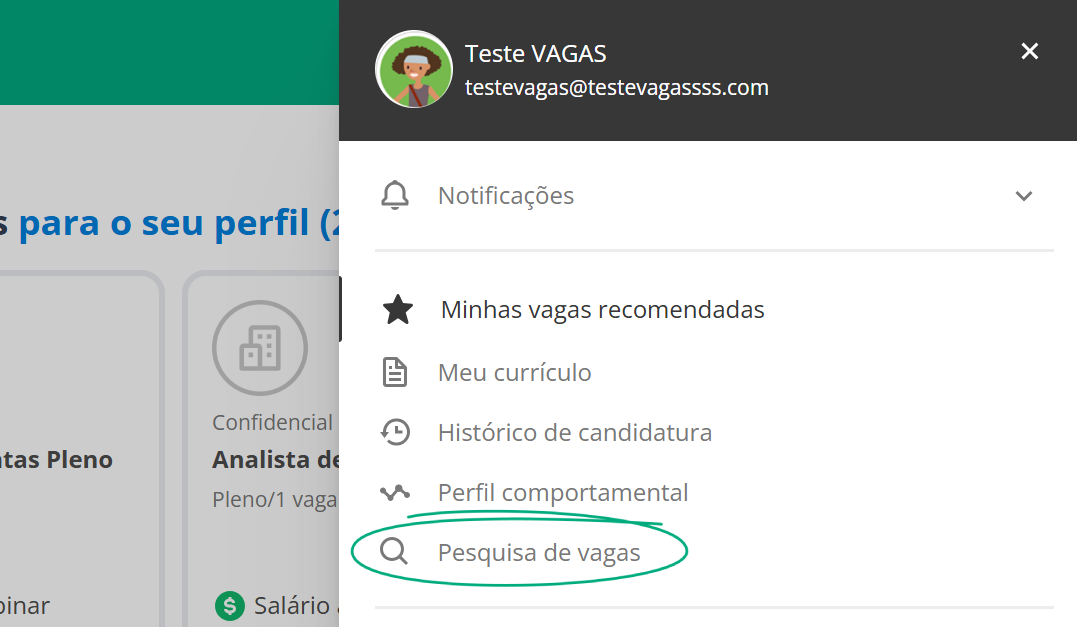1077x627 pixels.
Task: Go to Meu currículo
Action: pyautogui.click(x=514, y=372)
